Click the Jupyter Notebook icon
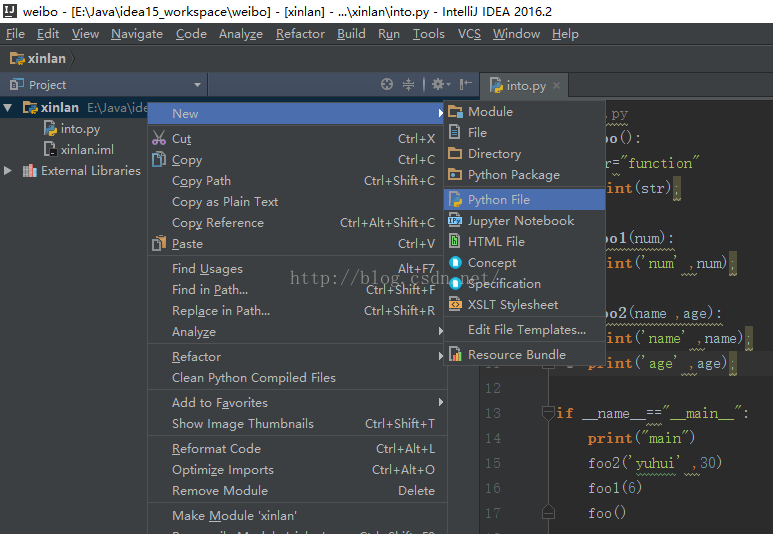773x534 pixels. coord(455,220)
